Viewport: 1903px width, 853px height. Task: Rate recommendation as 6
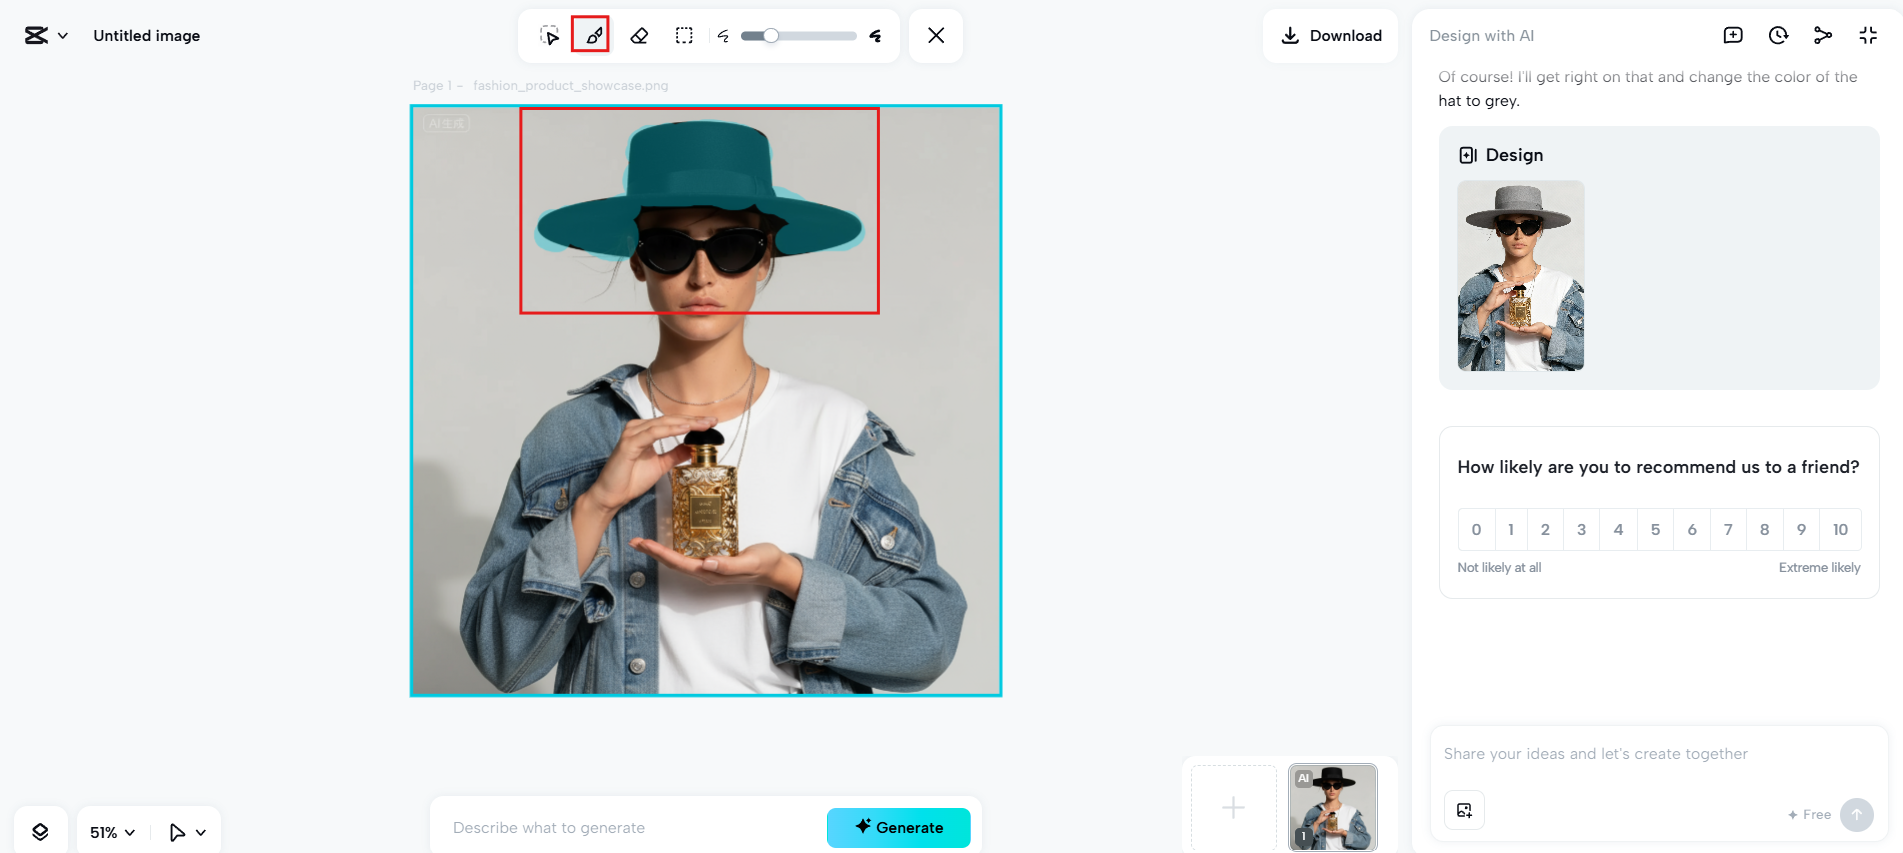click(x=1692, y=530)
